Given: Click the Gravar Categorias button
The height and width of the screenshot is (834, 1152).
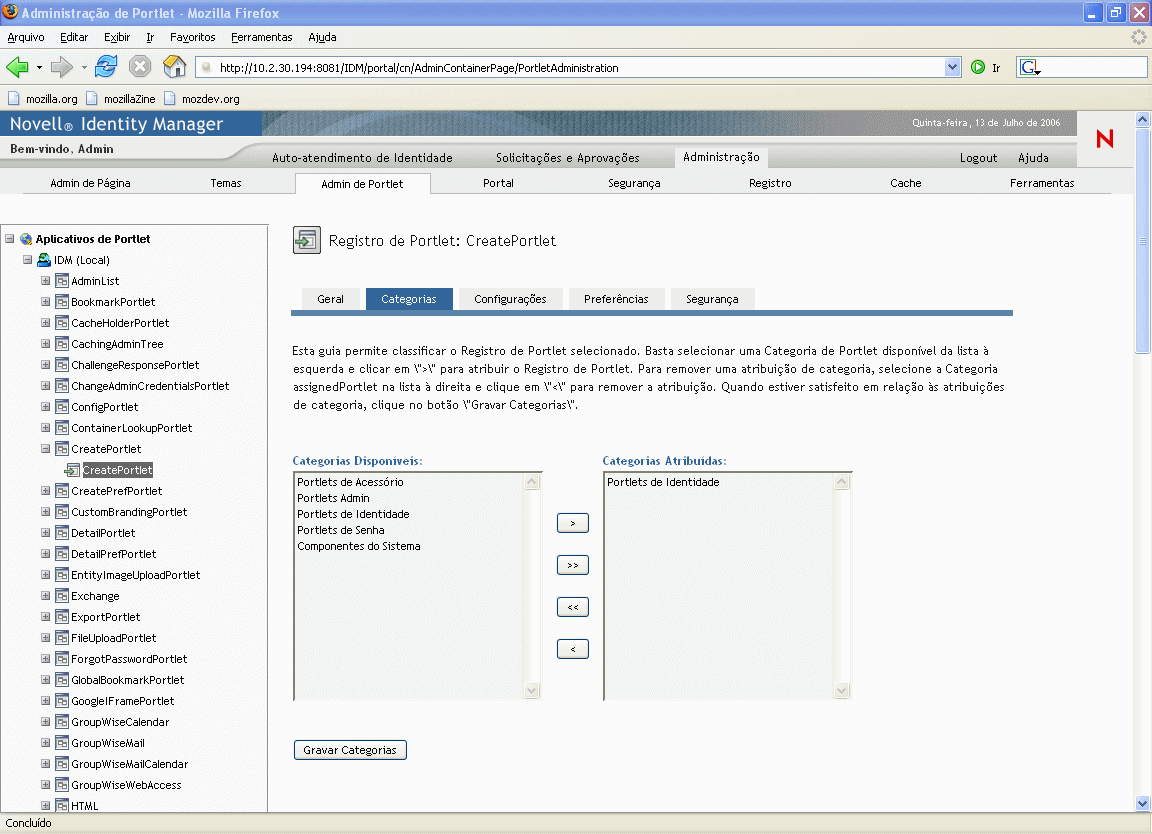Looking at the screenshot, I should coord(350,749).
